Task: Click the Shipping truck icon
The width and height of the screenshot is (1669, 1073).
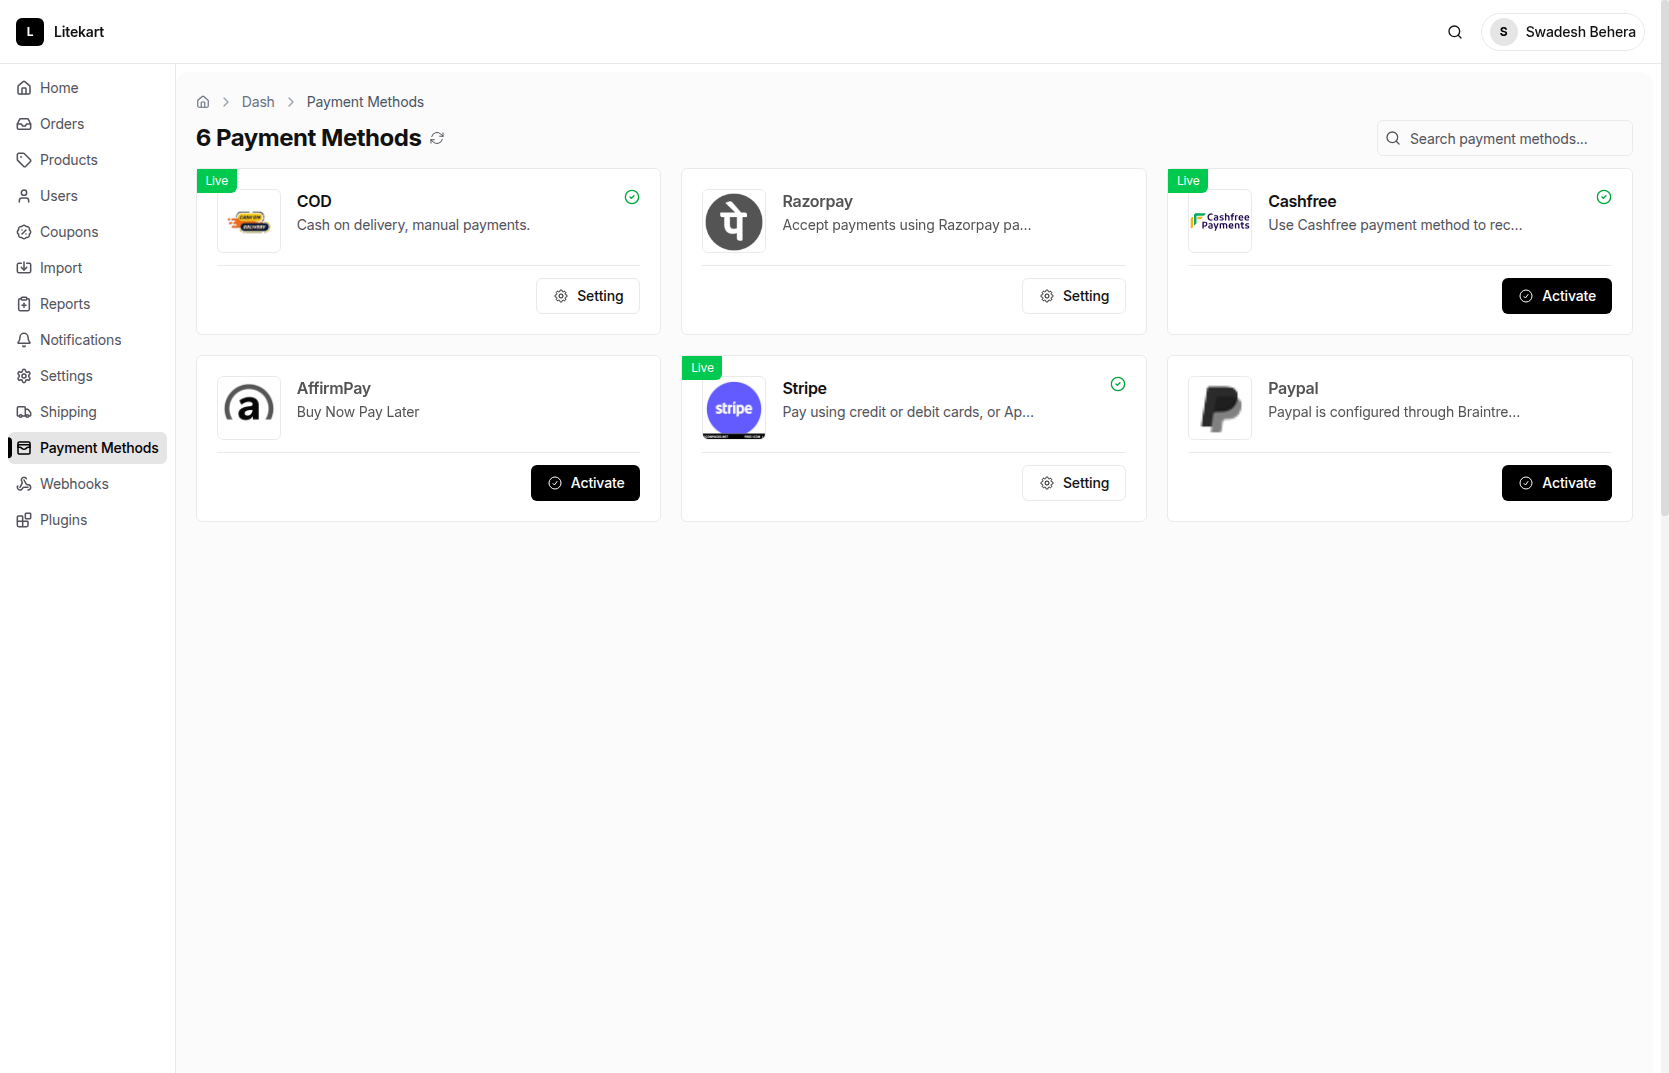Action: [24, 412]
